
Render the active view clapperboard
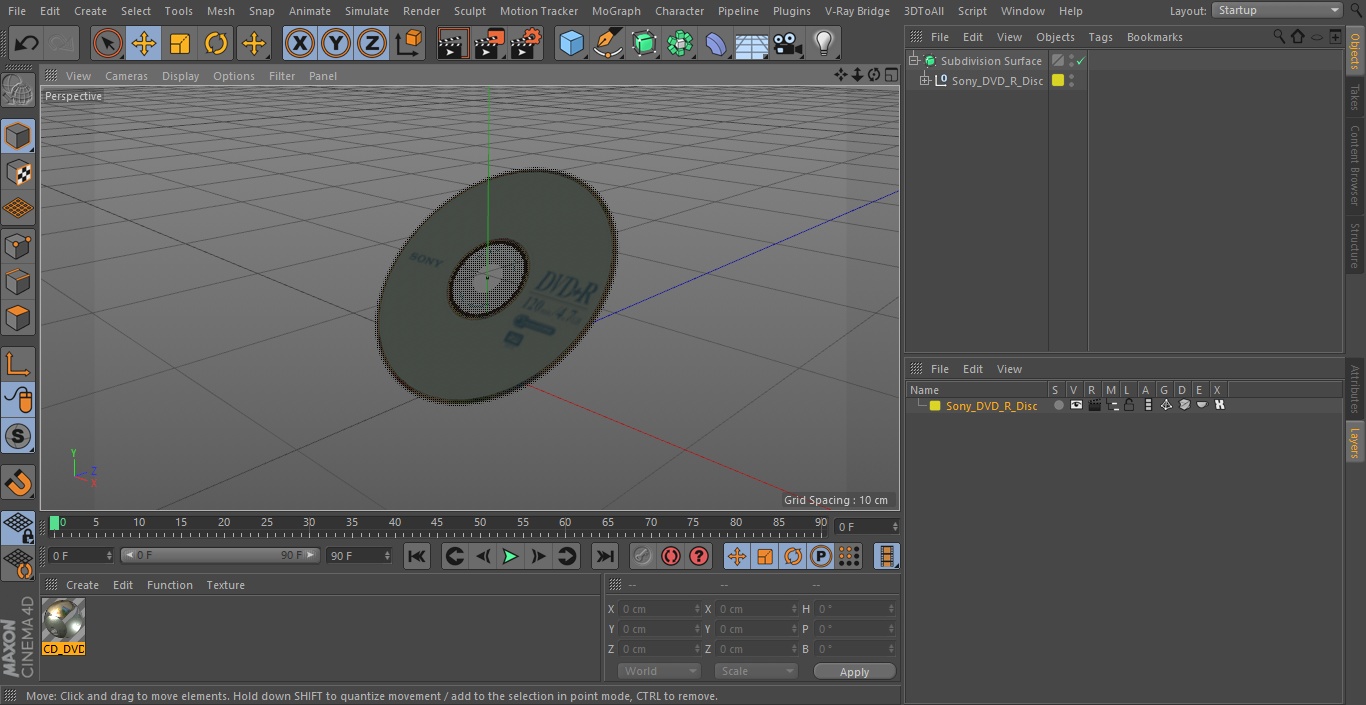click(x=453, y=43)
